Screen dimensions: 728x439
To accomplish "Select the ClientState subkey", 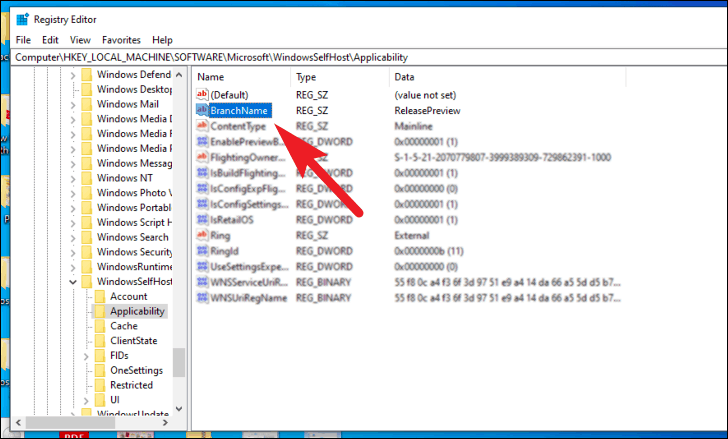I will (x=134, y=341).
